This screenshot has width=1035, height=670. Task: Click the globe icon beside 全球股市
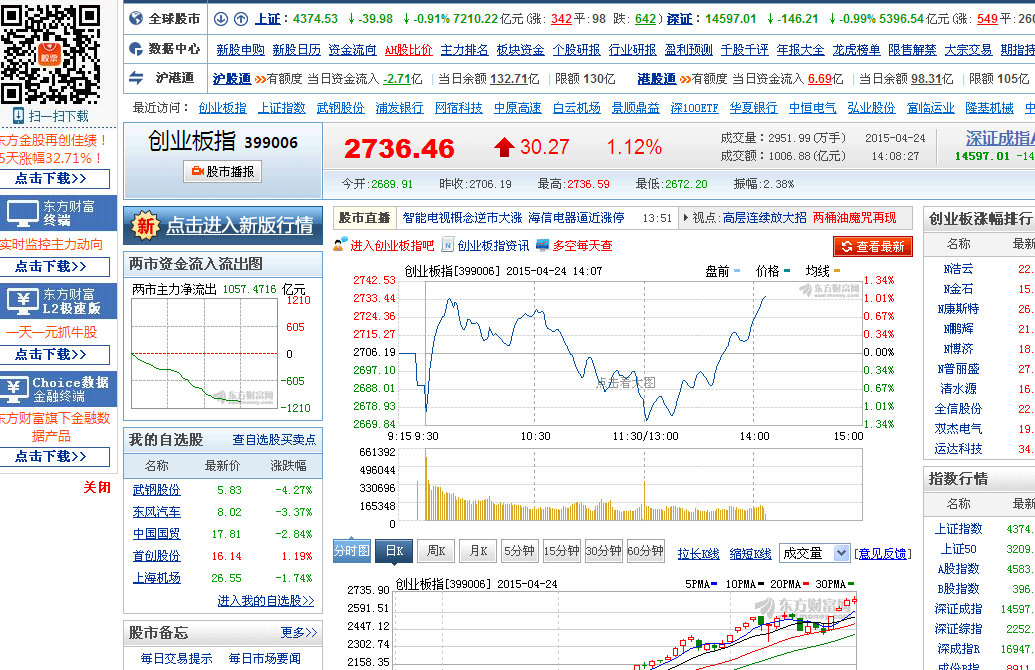136,18
